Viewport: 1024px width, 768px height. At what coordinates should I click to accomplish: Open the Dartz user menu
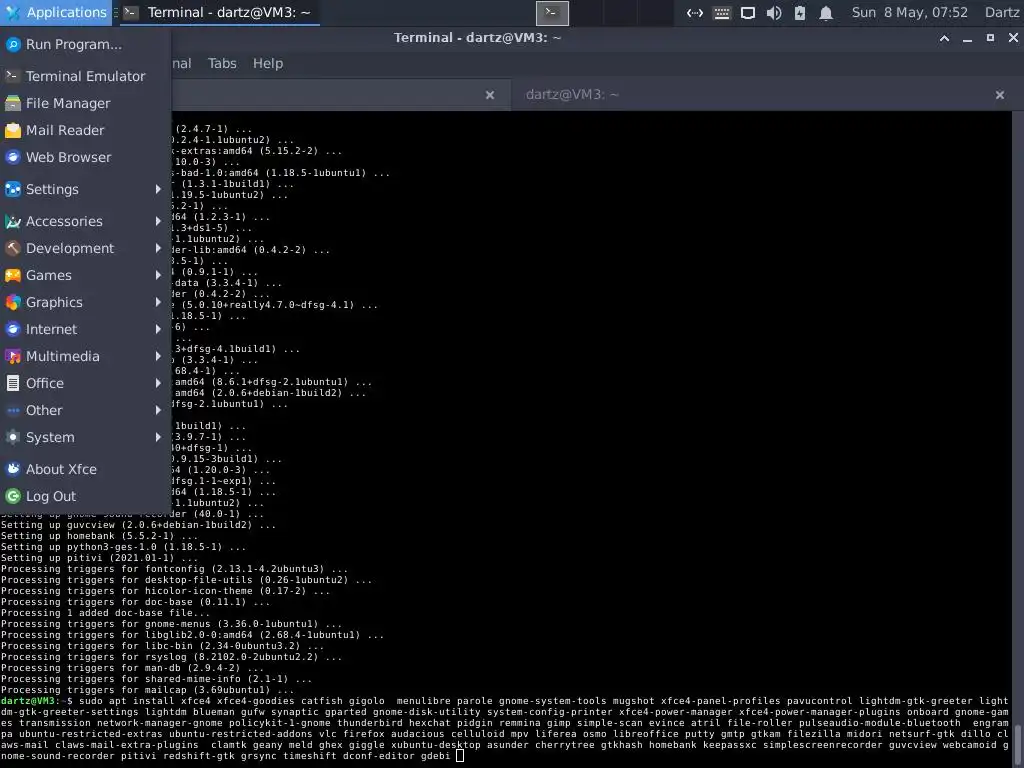[x=1002, y=12]
